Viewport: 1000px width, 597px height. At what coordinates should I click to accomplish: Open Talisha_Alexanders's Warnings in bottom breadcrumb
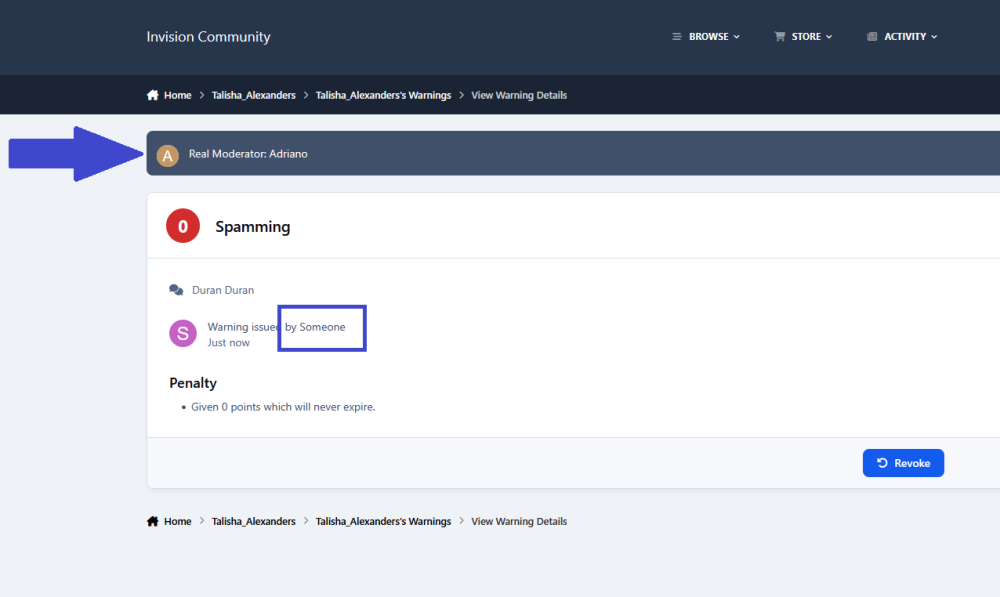point(383,521)
